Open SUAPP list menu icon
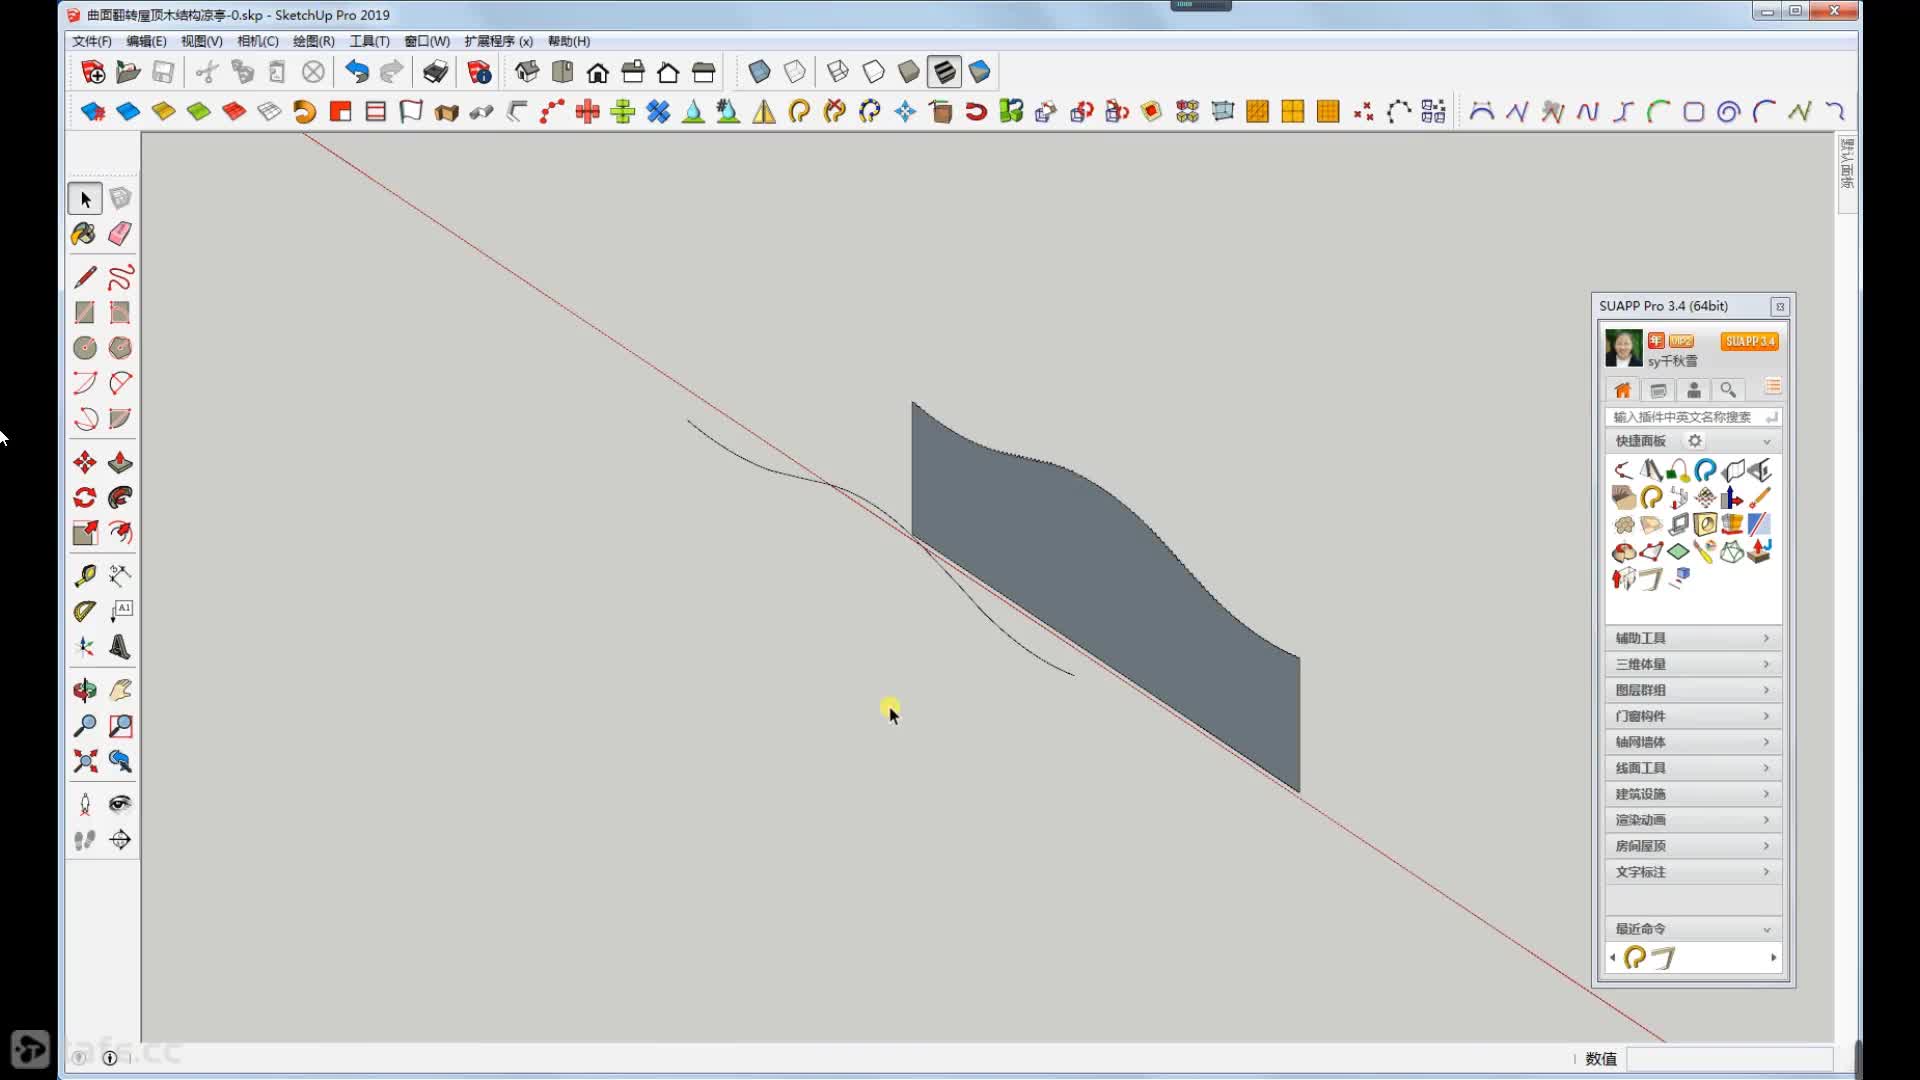The image size is (1920, 1080). pos(1772,388)
